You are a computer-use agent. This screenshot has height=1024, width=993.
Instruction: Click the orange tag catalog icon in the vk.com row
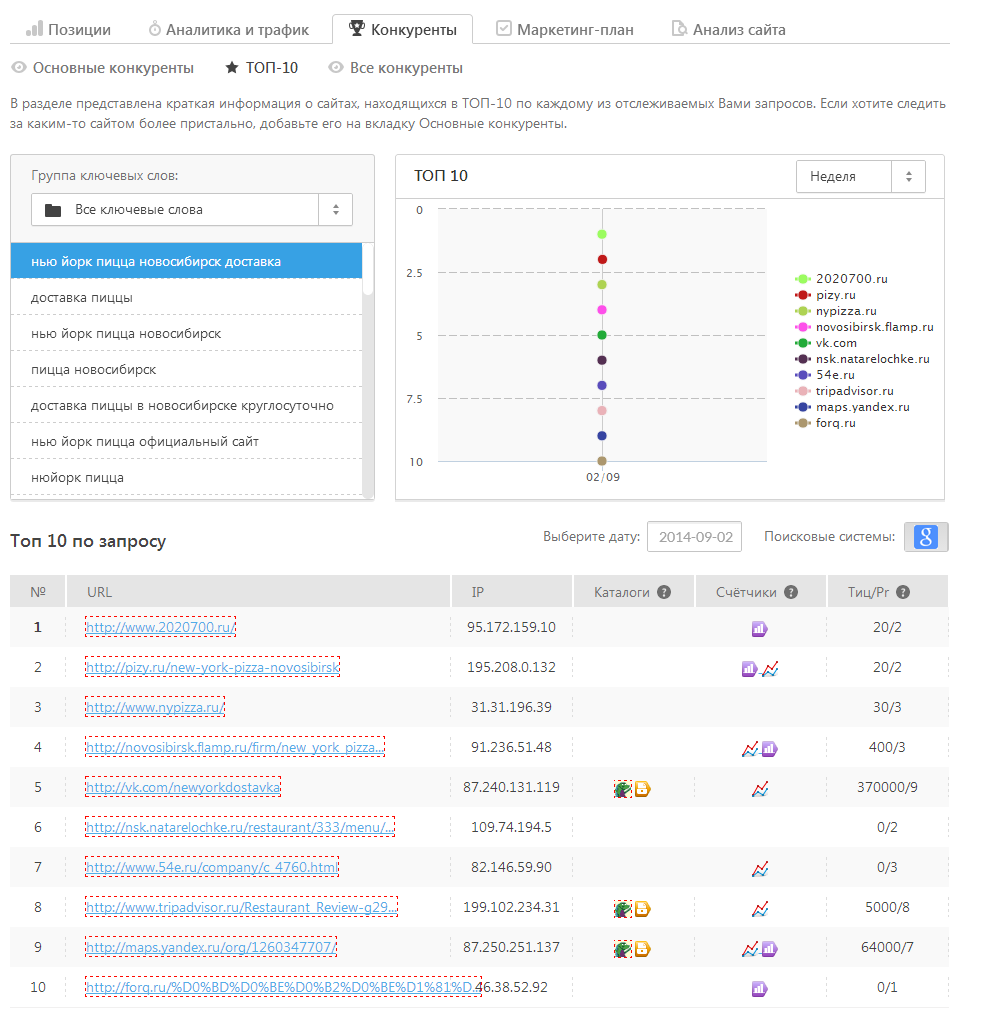(642, 789)
